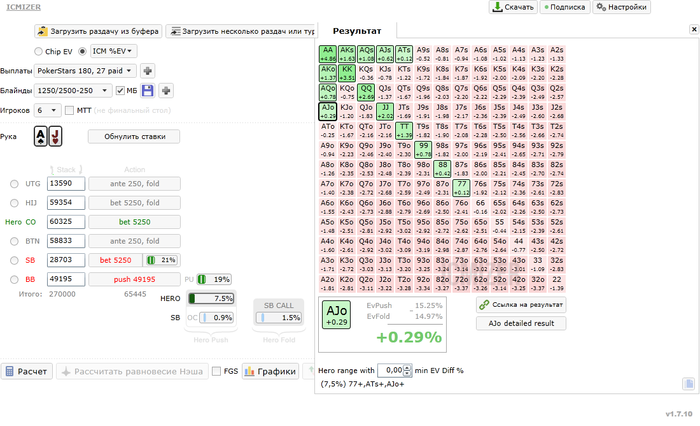This screenshot has height=426, width=700.
Task: Click Обнулить ставки button
Action: click(134, 137)
